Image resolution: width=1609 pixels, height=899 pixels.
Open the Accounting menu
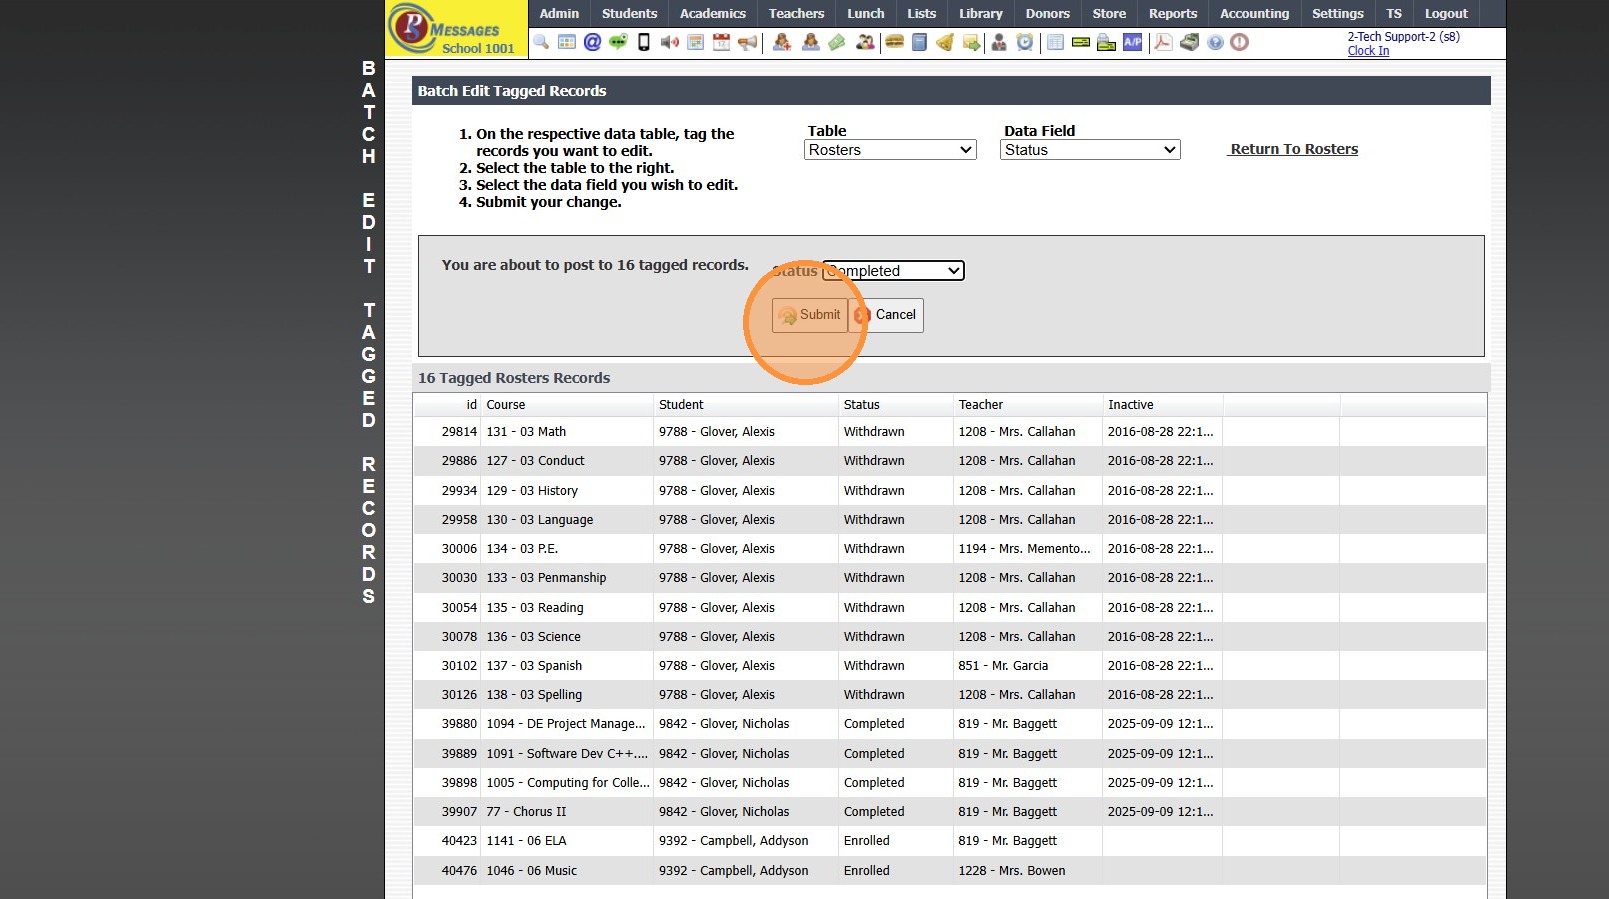click(1255, 13)
